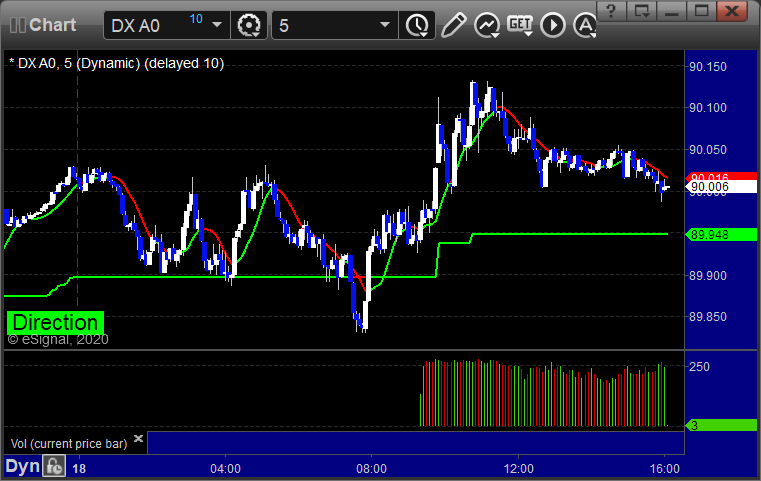Click the 18 date label on time axis
This screenshot has height=481, width=761.
pos(79,469)
